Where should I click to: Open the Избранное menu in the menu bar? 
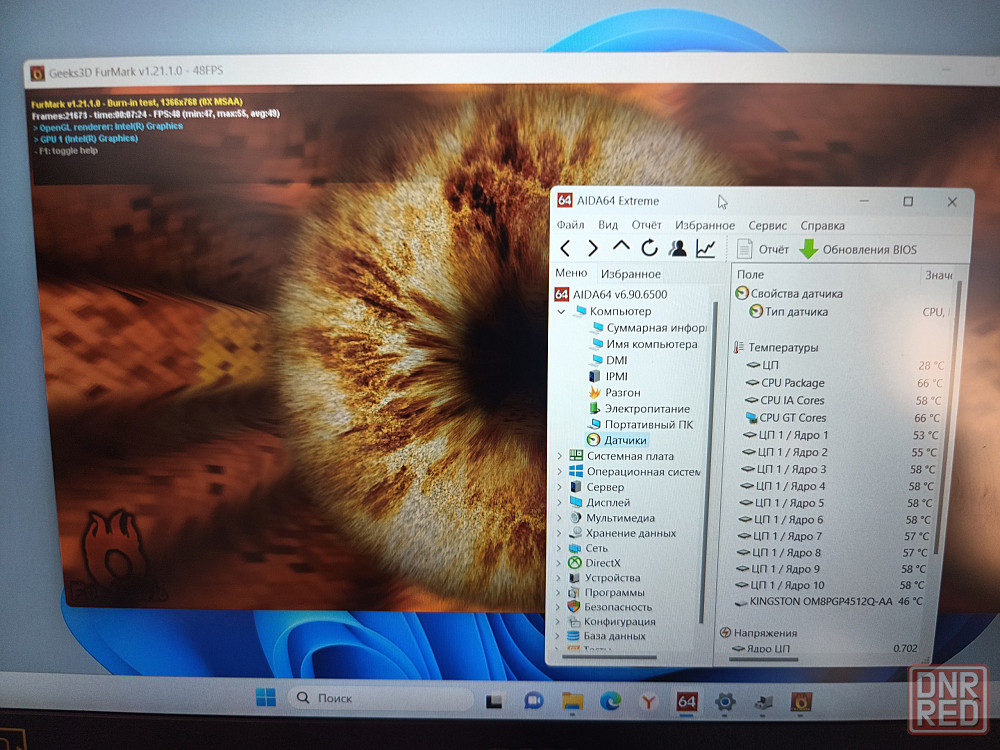[x=705, y=226]
